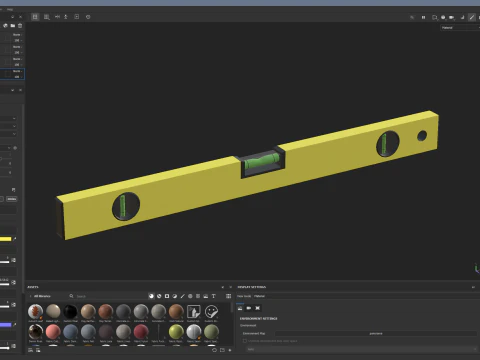The width and height of the screenshot is (480, 360).
Task: Select the black glossy material sphere
Action: pos(70,312)
